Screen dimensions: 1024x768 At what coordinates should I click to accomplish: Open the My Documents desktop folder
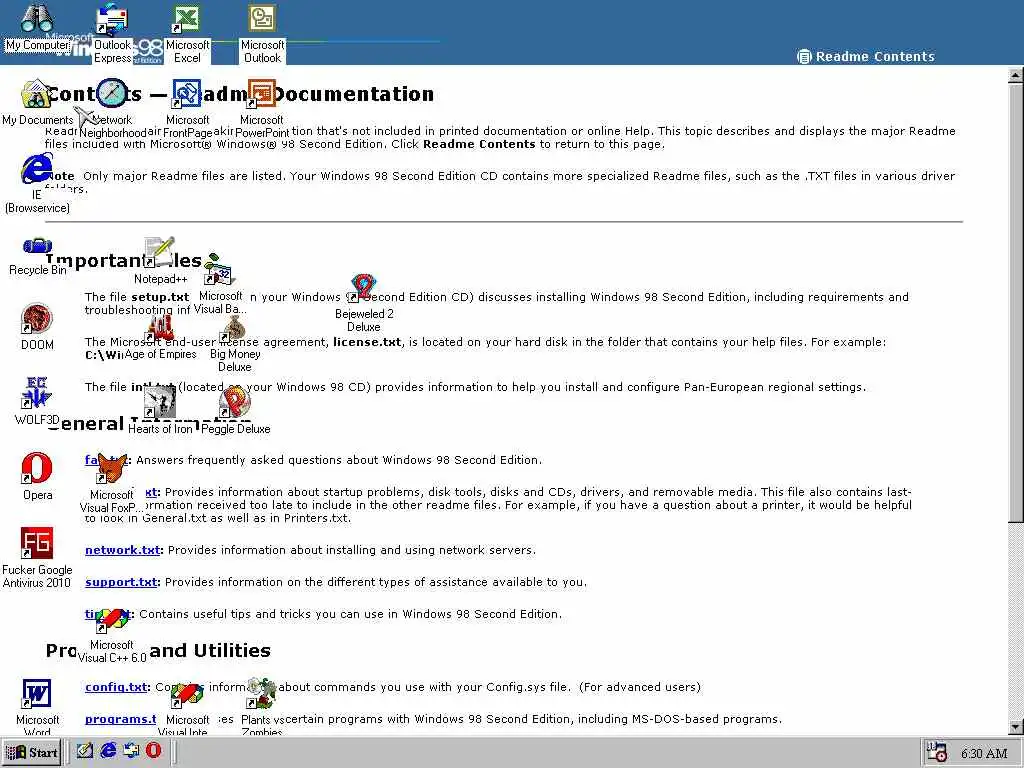coord(37,103)
